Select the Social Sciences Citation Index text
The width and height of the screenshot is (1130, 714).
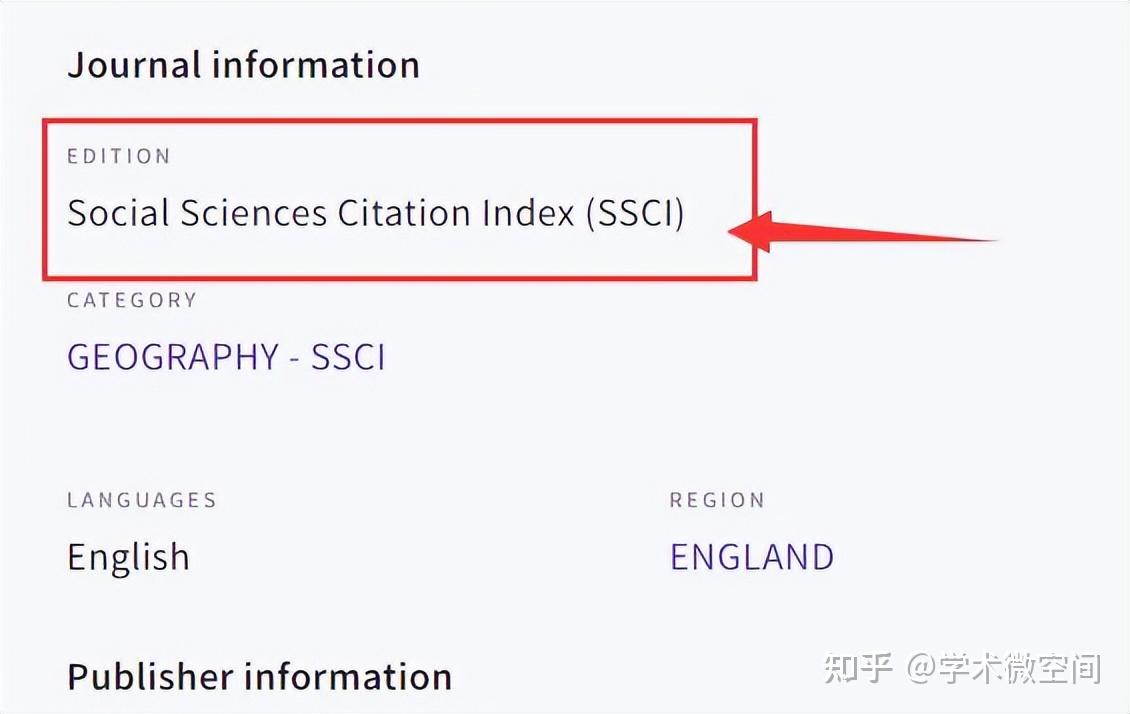pyautogui.click(x=375, y=214)
